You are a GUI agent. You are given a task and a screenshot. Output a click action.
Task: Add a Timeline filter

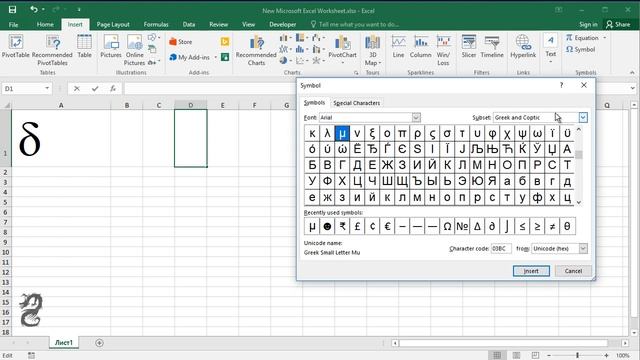[492, 46]
